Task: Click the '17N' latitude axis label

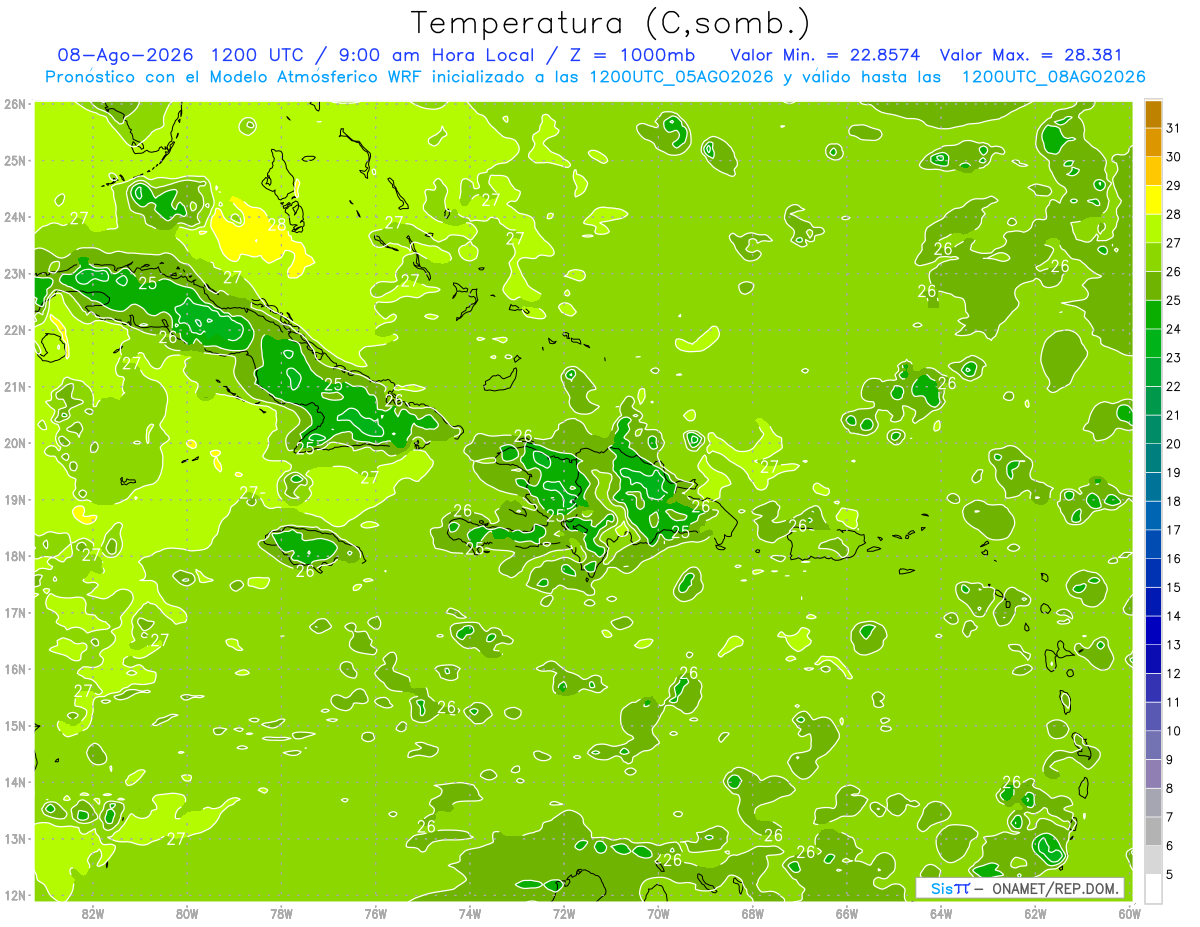Action: (14, 612)
